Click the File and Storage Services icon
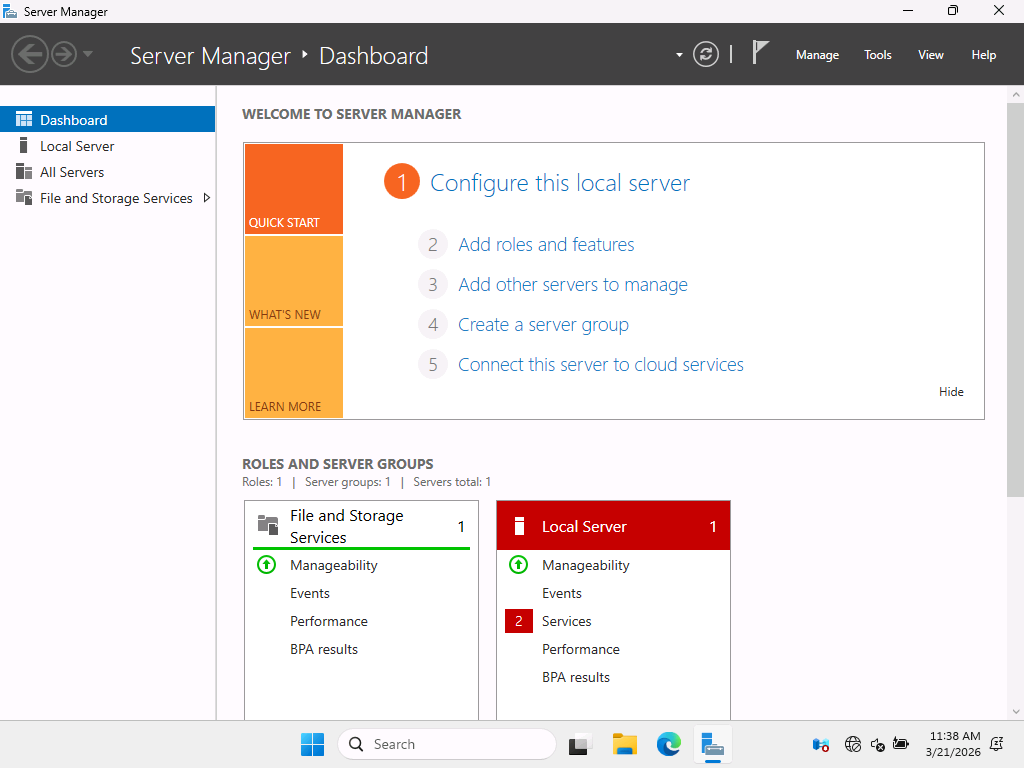This screenshot has height=768, width=1024. tap(23, 198)
